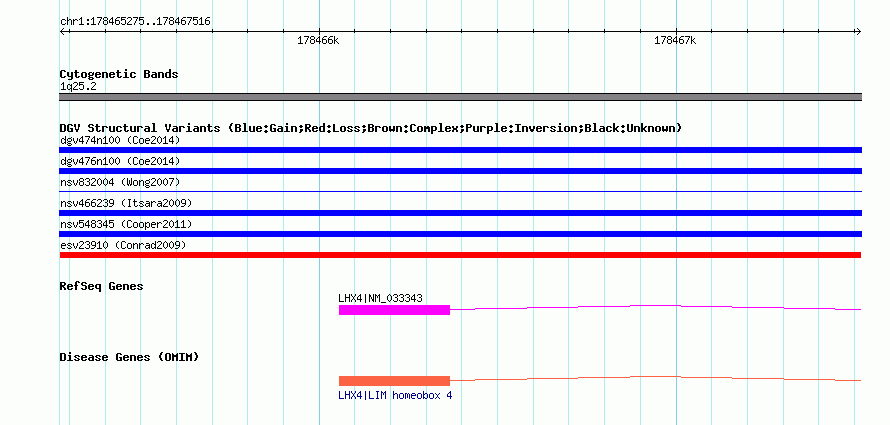Click the magenta LHX4 RefSeq intron line
This screenshot has width=890, height=425.
pyautogui.click(x=656, y=307)
